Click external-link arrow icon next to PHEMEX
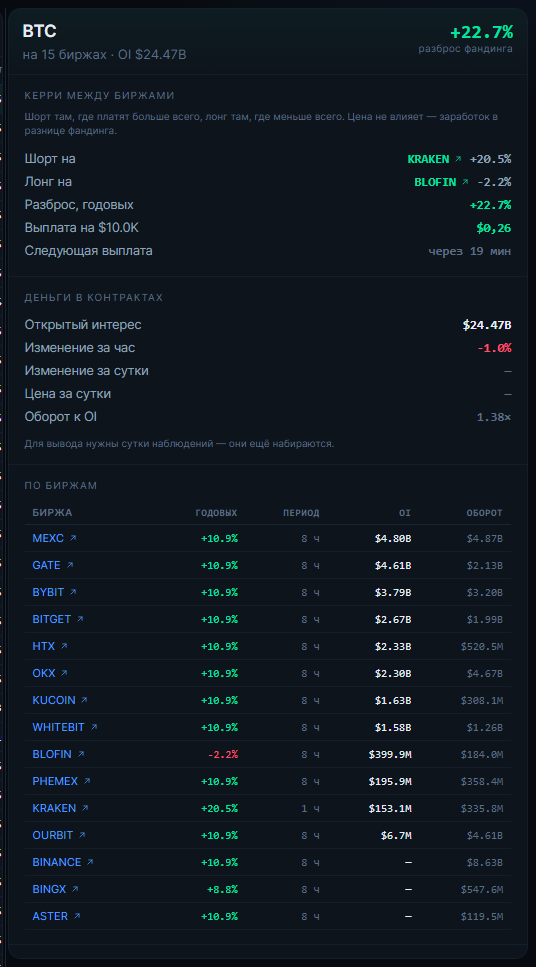The height and width of the screenshot is (967, 536). (87, 781)
